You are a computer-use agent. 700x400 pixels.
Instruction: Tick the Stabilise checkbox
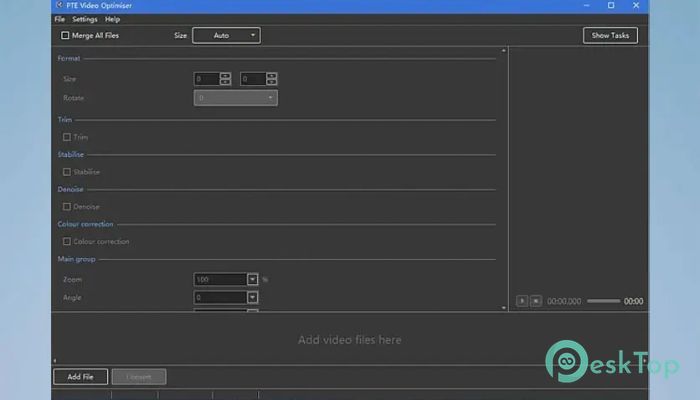tap(67, 172)
